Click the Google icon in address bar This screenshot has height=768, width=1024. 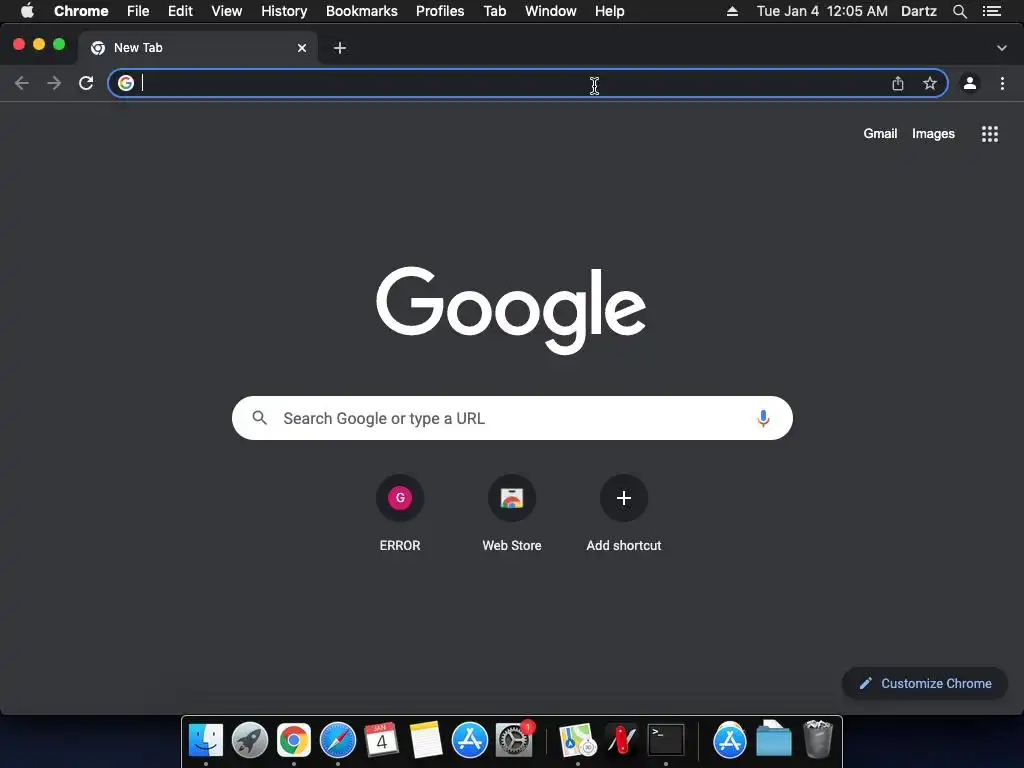tap(125, 83)
